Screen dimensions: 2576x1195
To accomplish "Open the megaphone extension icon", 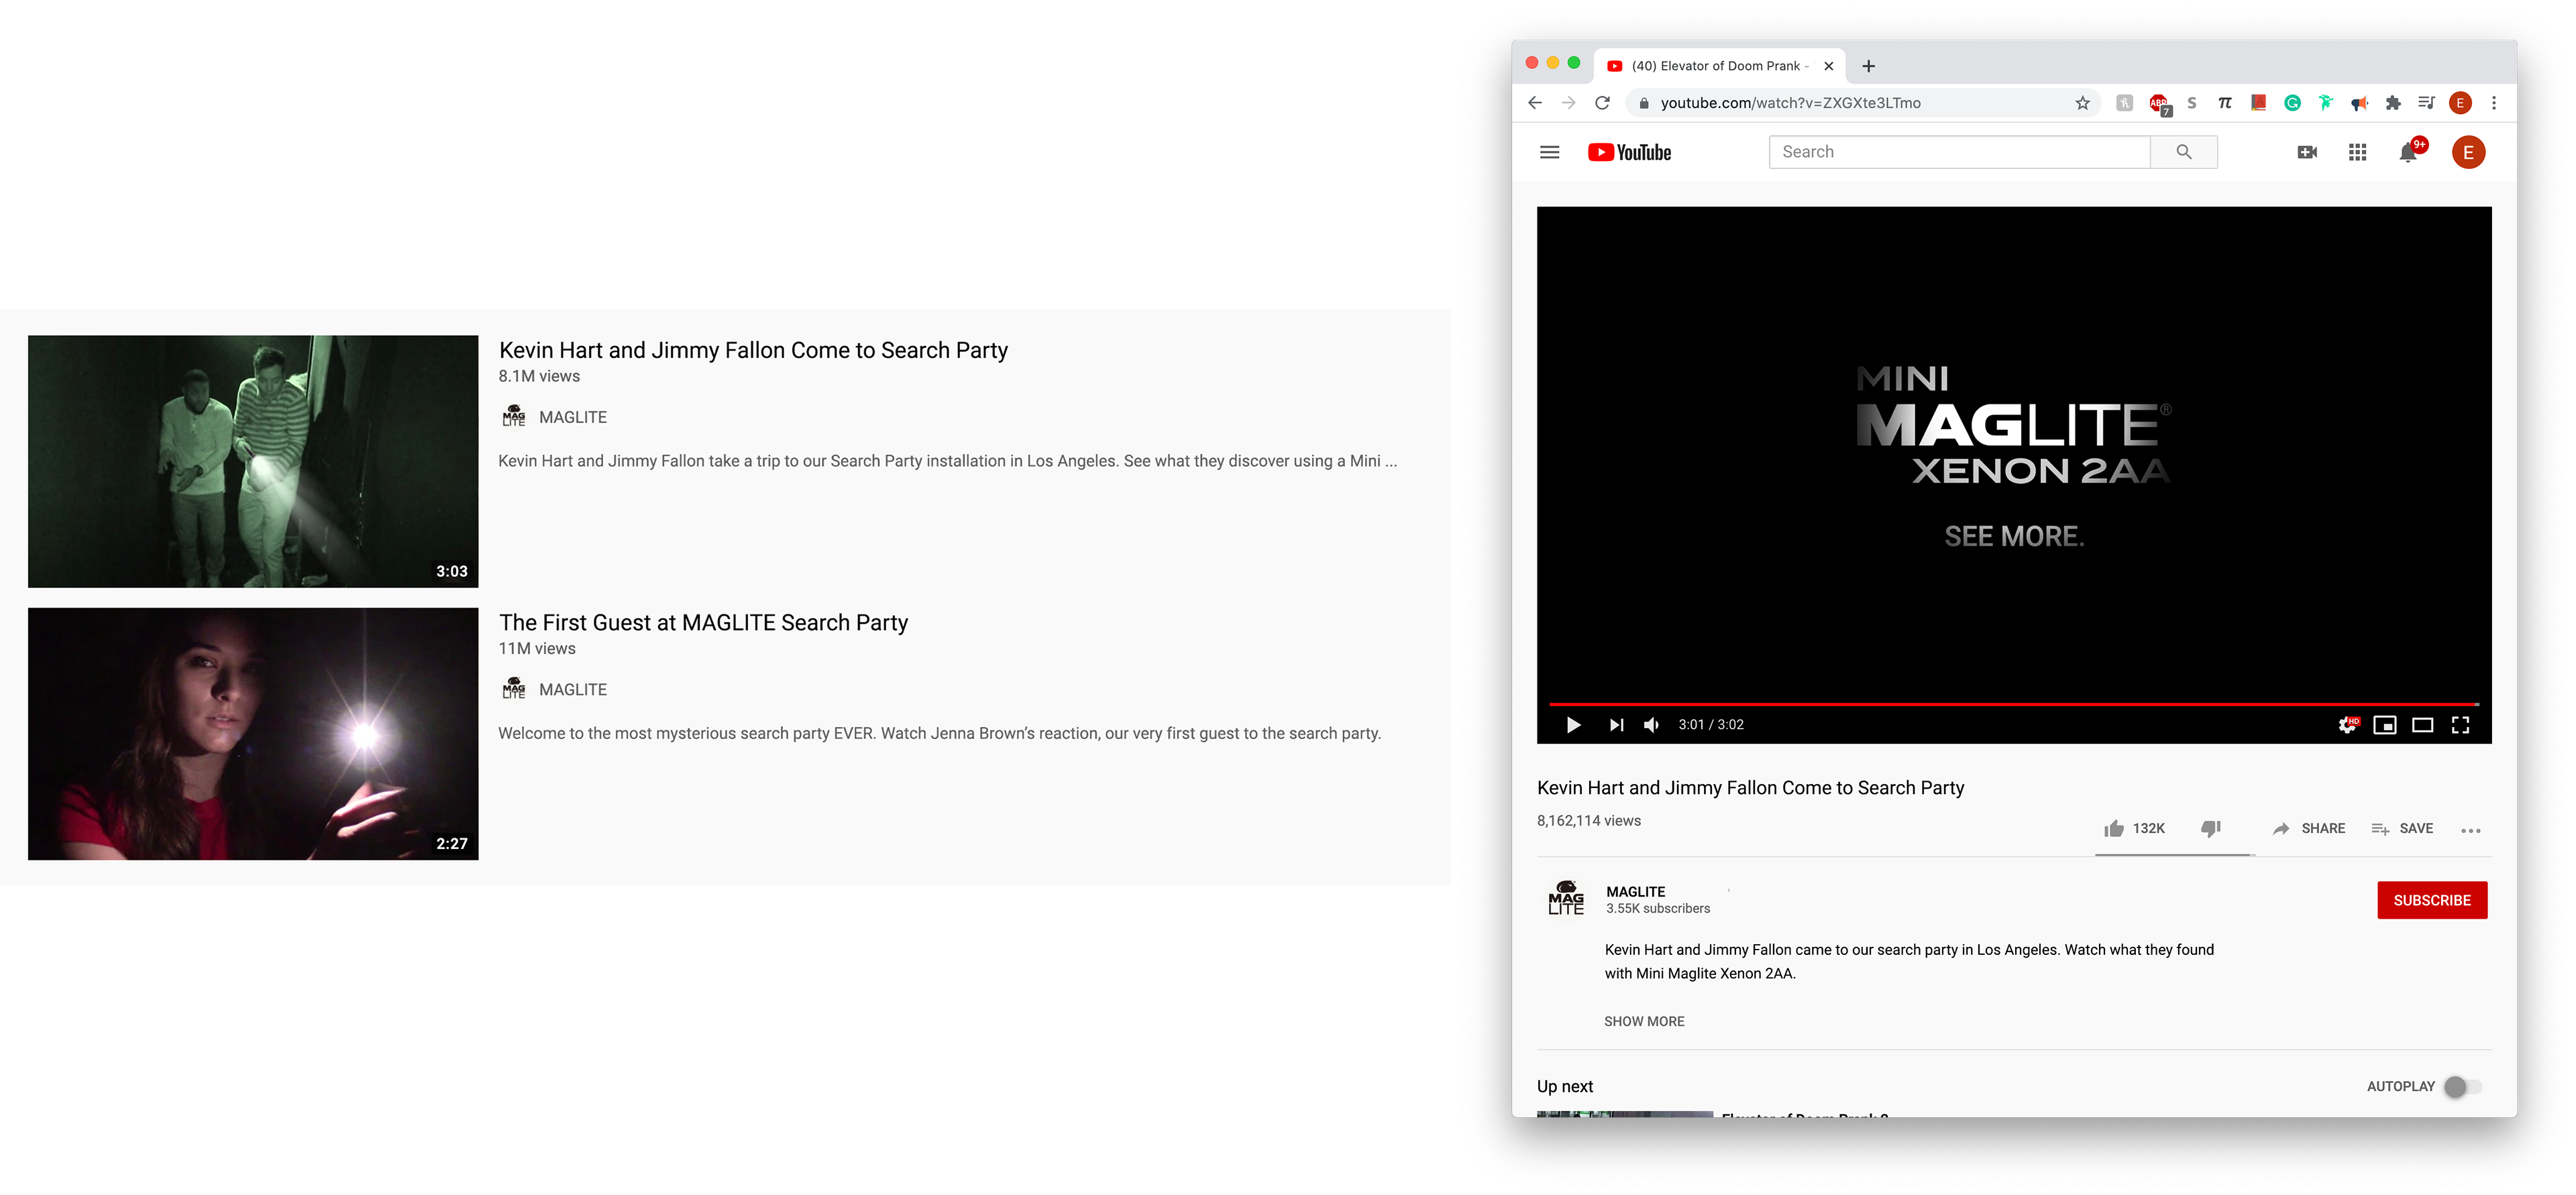I will click(x=2359, y=103).
